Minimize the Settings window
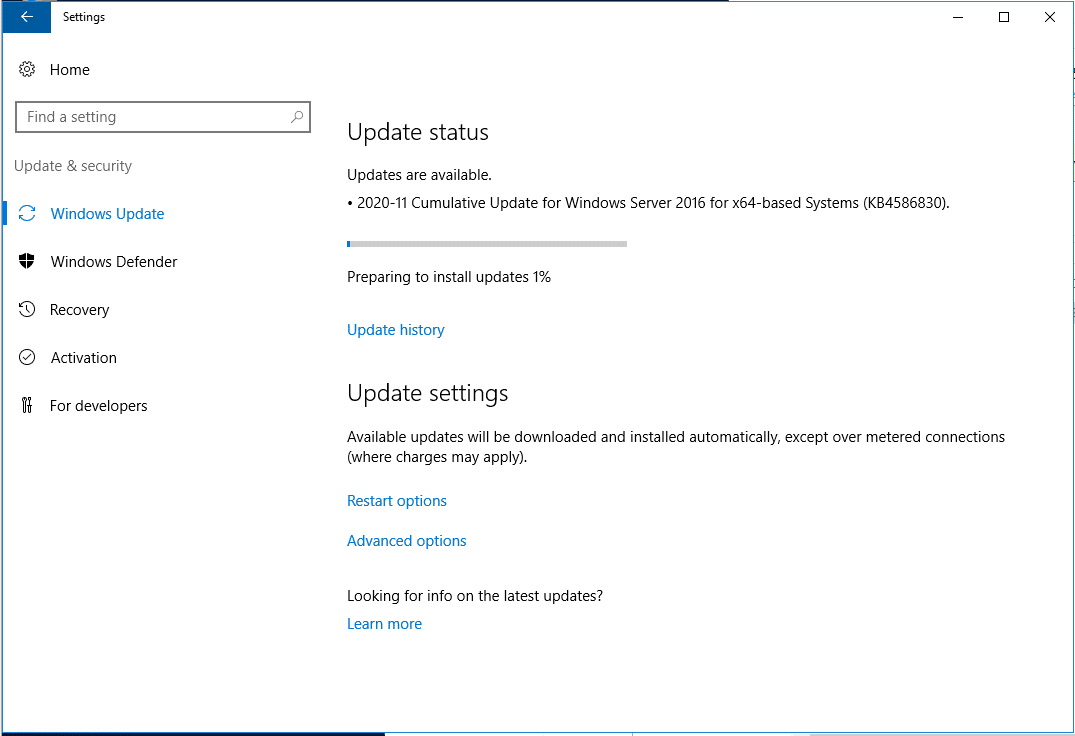The image size is (1075, 736). [x=958, y=17]
